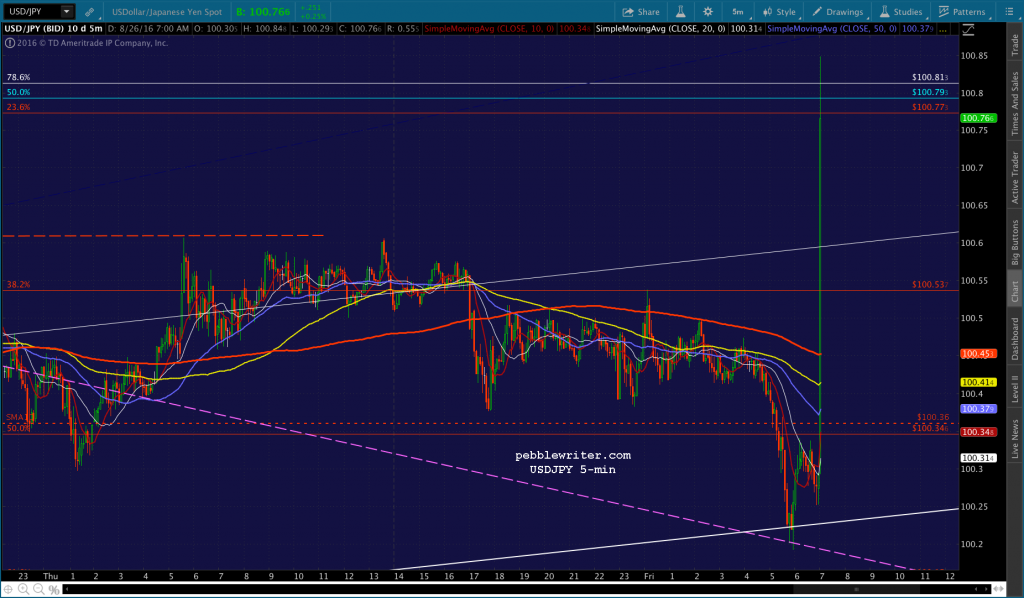This screenshot has height=598, width=1024.
Task: Click the $100.36 dotted level label
Action: coord(933,417)
